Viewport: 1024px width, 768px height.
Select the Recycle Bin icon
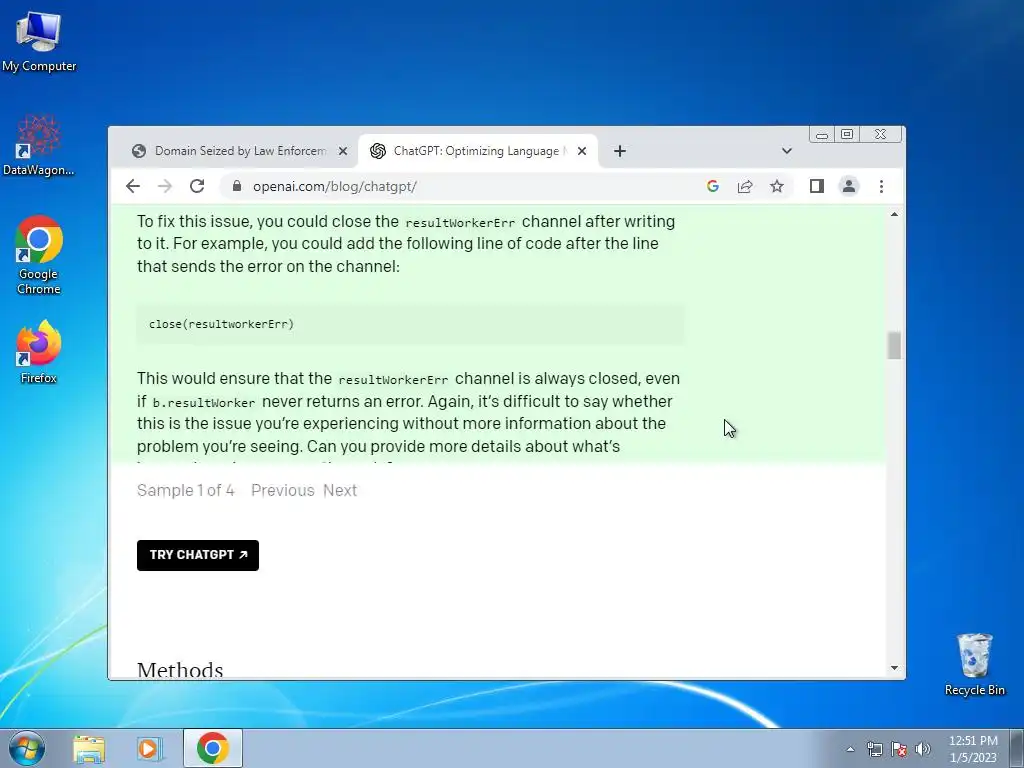(x=974, y=664)
